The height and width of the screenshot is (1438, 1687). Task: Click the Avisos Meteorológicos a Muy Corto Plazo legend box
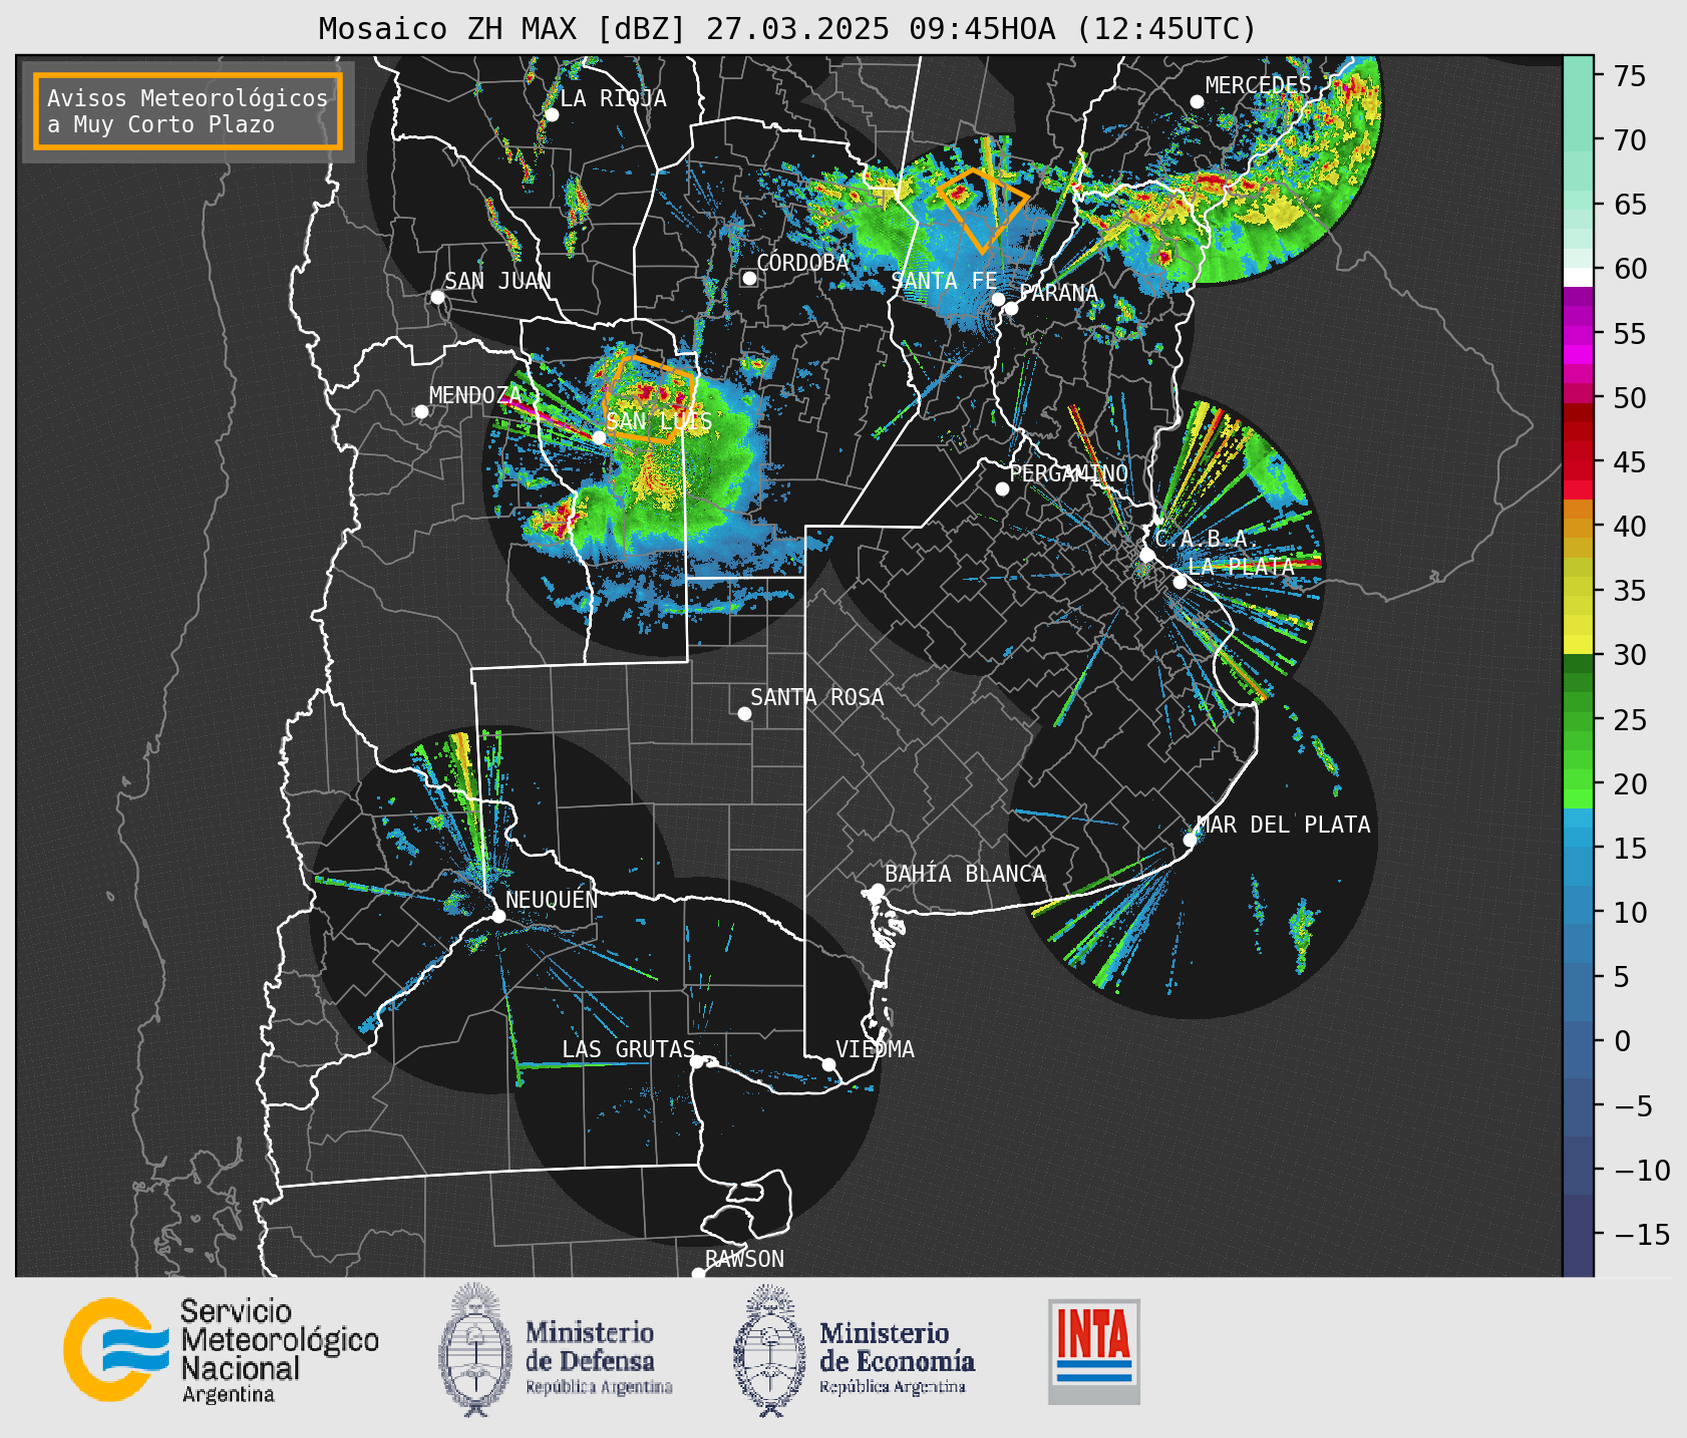click(188, 111)
